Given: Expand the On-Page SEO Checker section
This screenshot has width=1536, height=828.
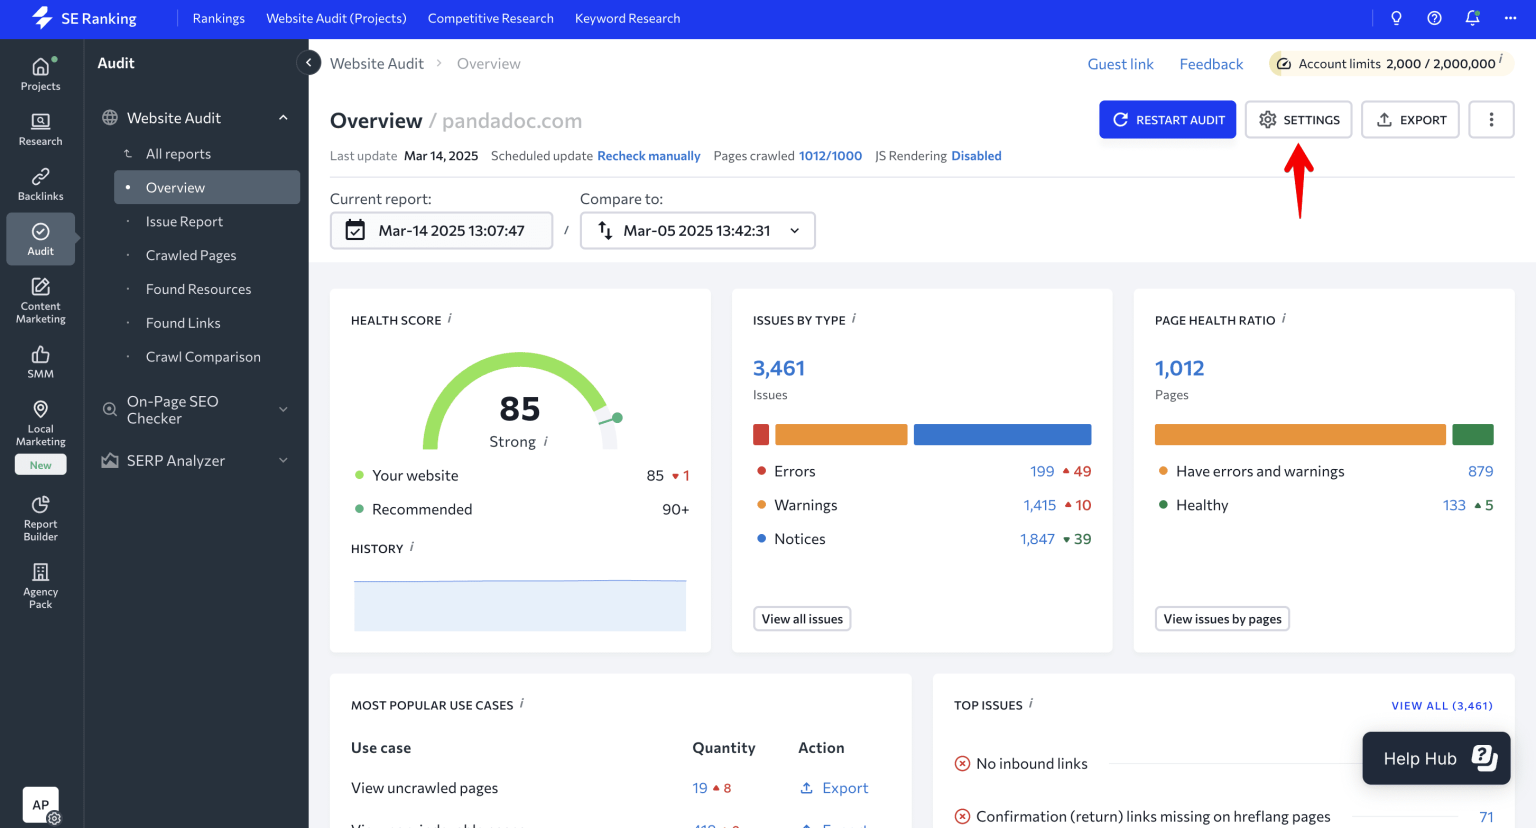Looking at the screenshot, I should [283, 409].
